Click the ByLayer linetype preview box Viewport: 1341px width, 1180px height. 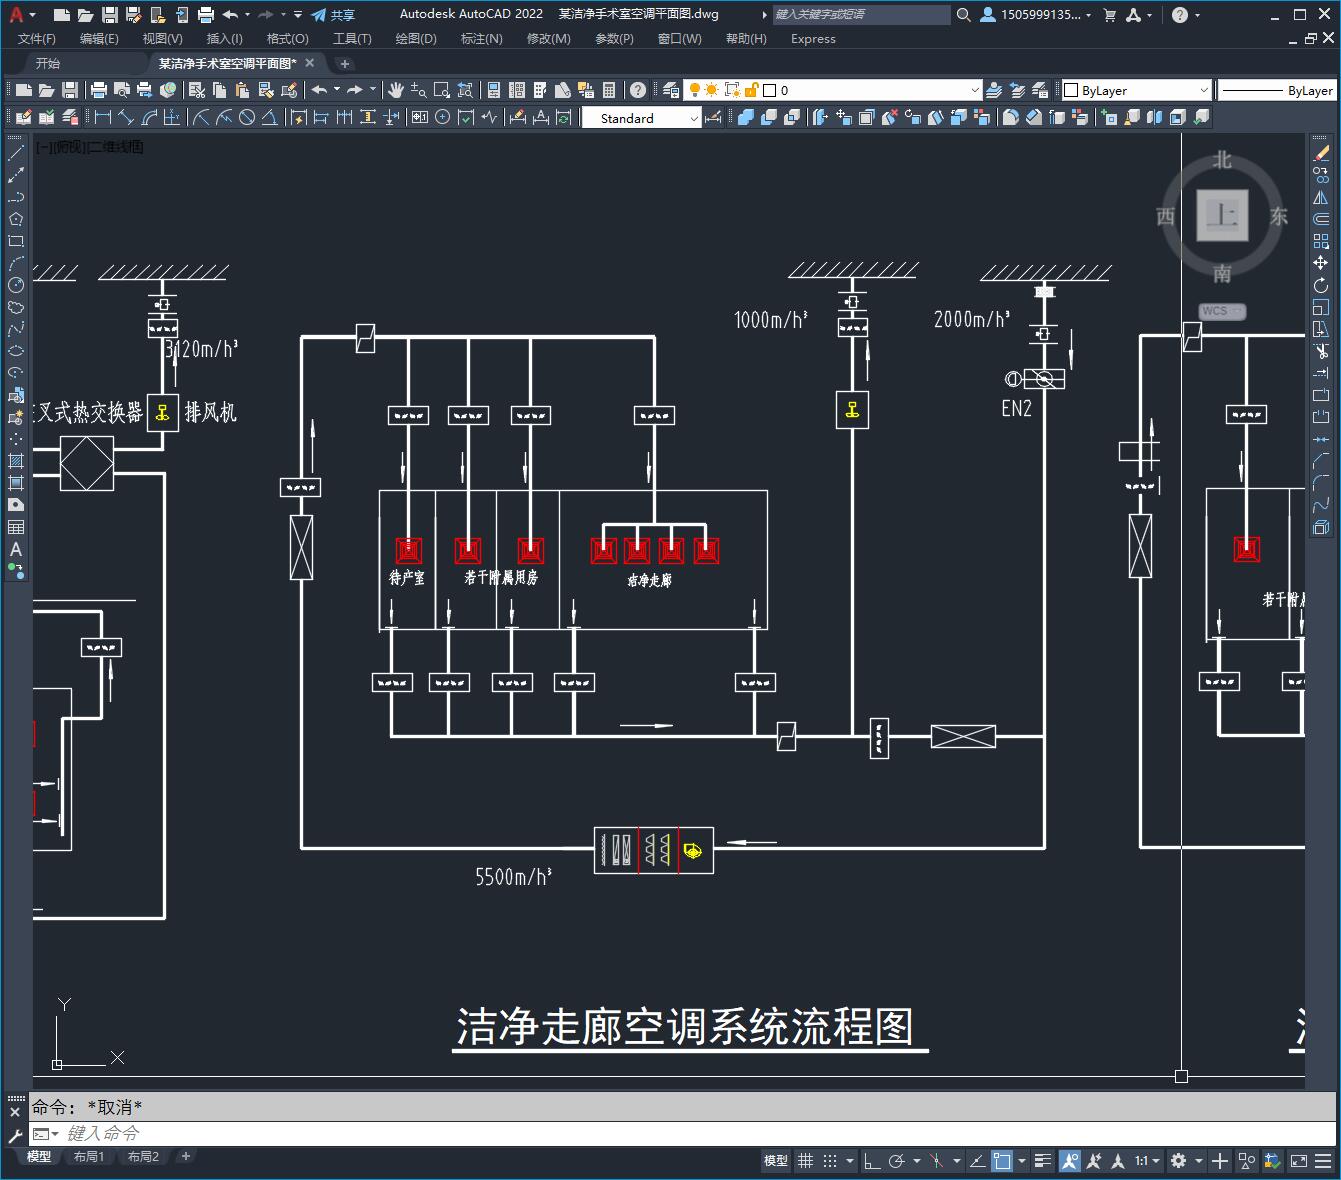(1277, 90)
